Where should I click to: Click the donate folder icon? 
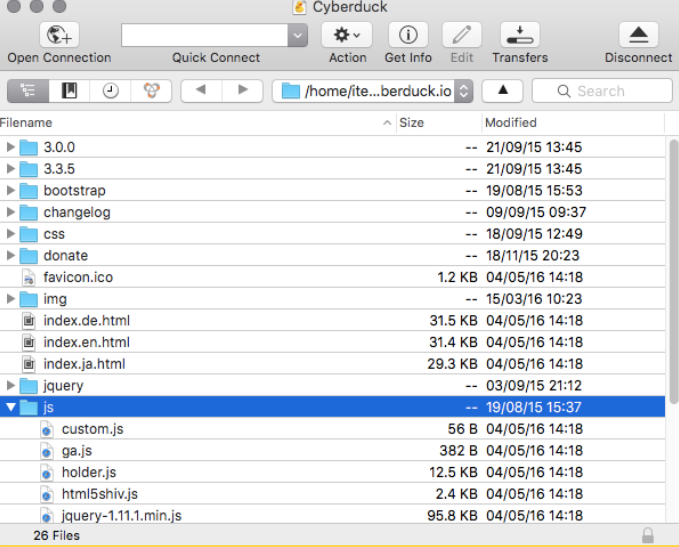tap(29, 256)
